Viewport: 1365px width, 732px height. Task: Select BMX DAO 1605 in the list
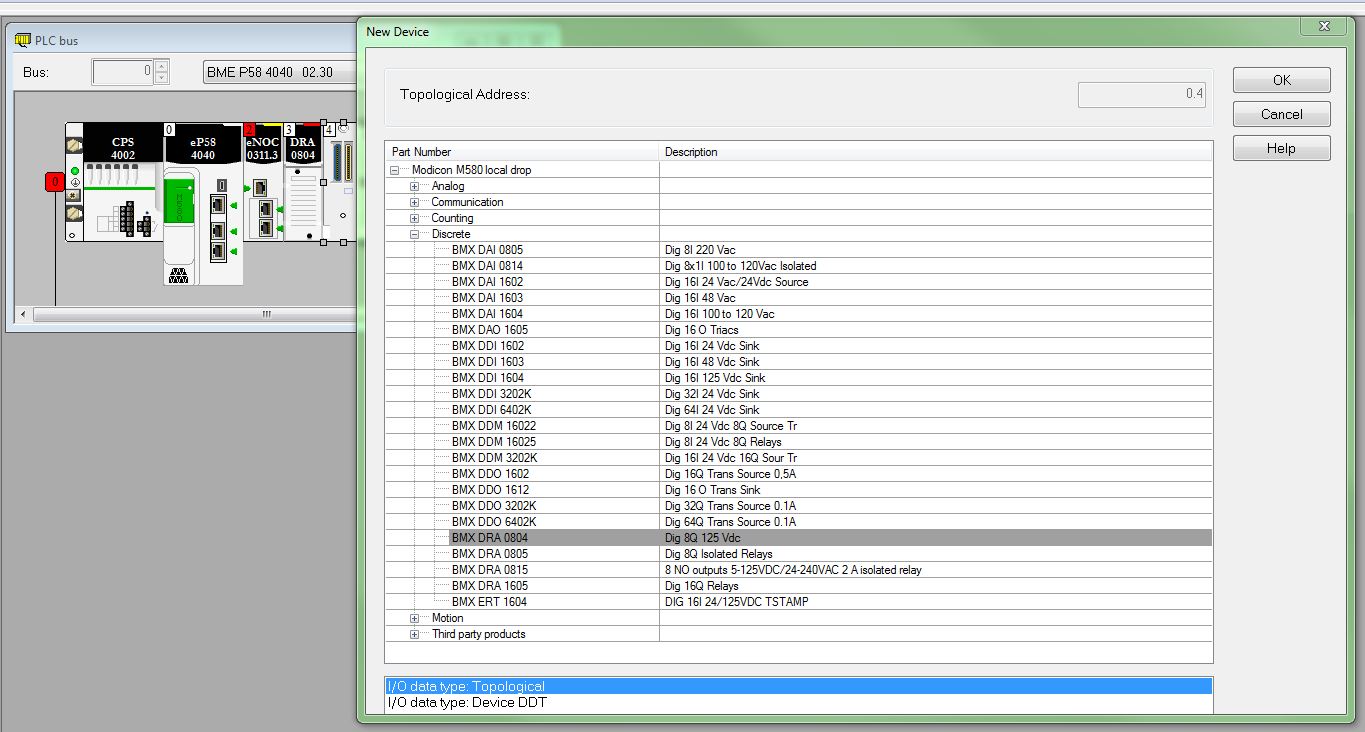pyautogui.click(x=490, y=330)
